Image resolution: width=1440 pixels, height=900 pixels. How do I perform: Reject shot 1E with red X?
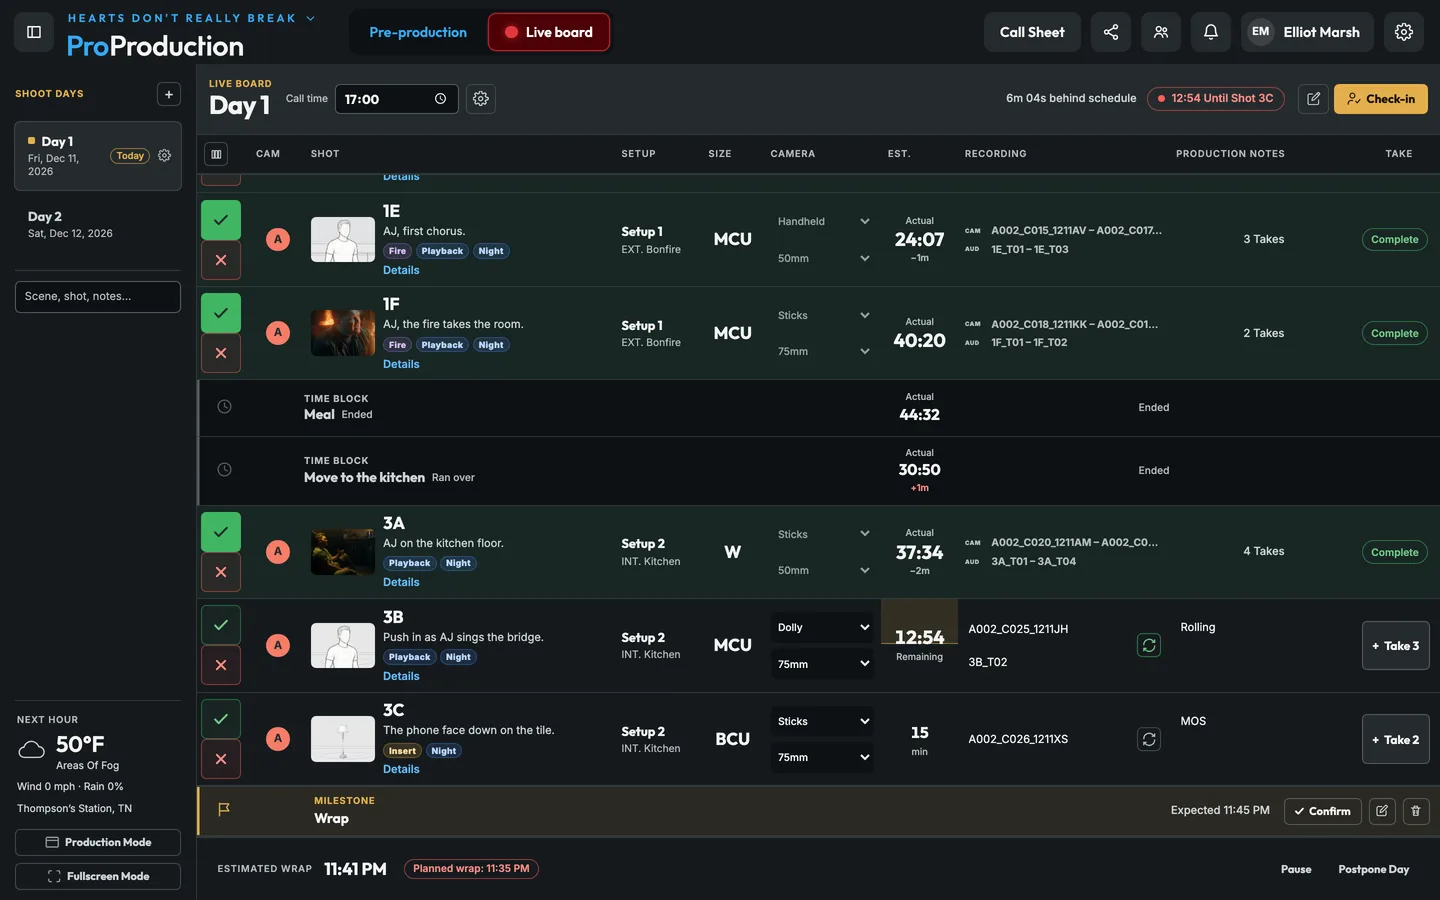221,260
